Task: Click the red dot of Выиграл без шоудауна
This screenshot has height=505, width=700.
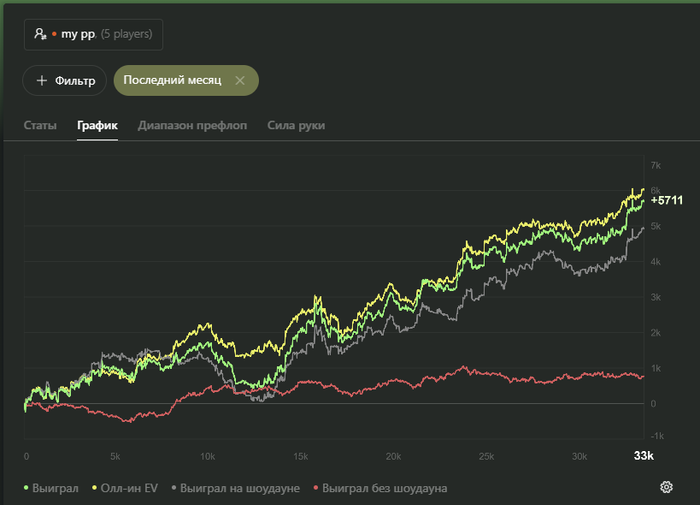Action: (318, 488)
